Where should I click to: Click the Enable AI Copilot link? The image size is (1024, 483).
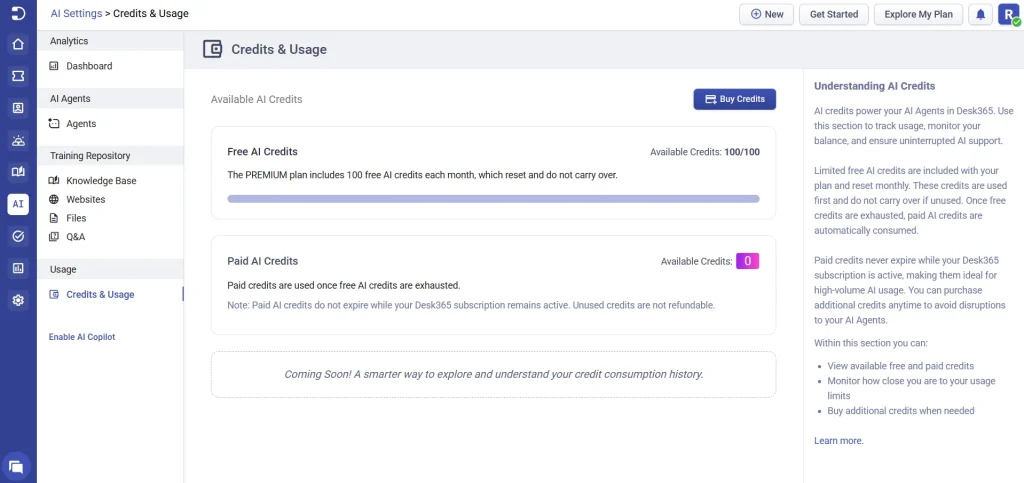click(x=82, y=337)
